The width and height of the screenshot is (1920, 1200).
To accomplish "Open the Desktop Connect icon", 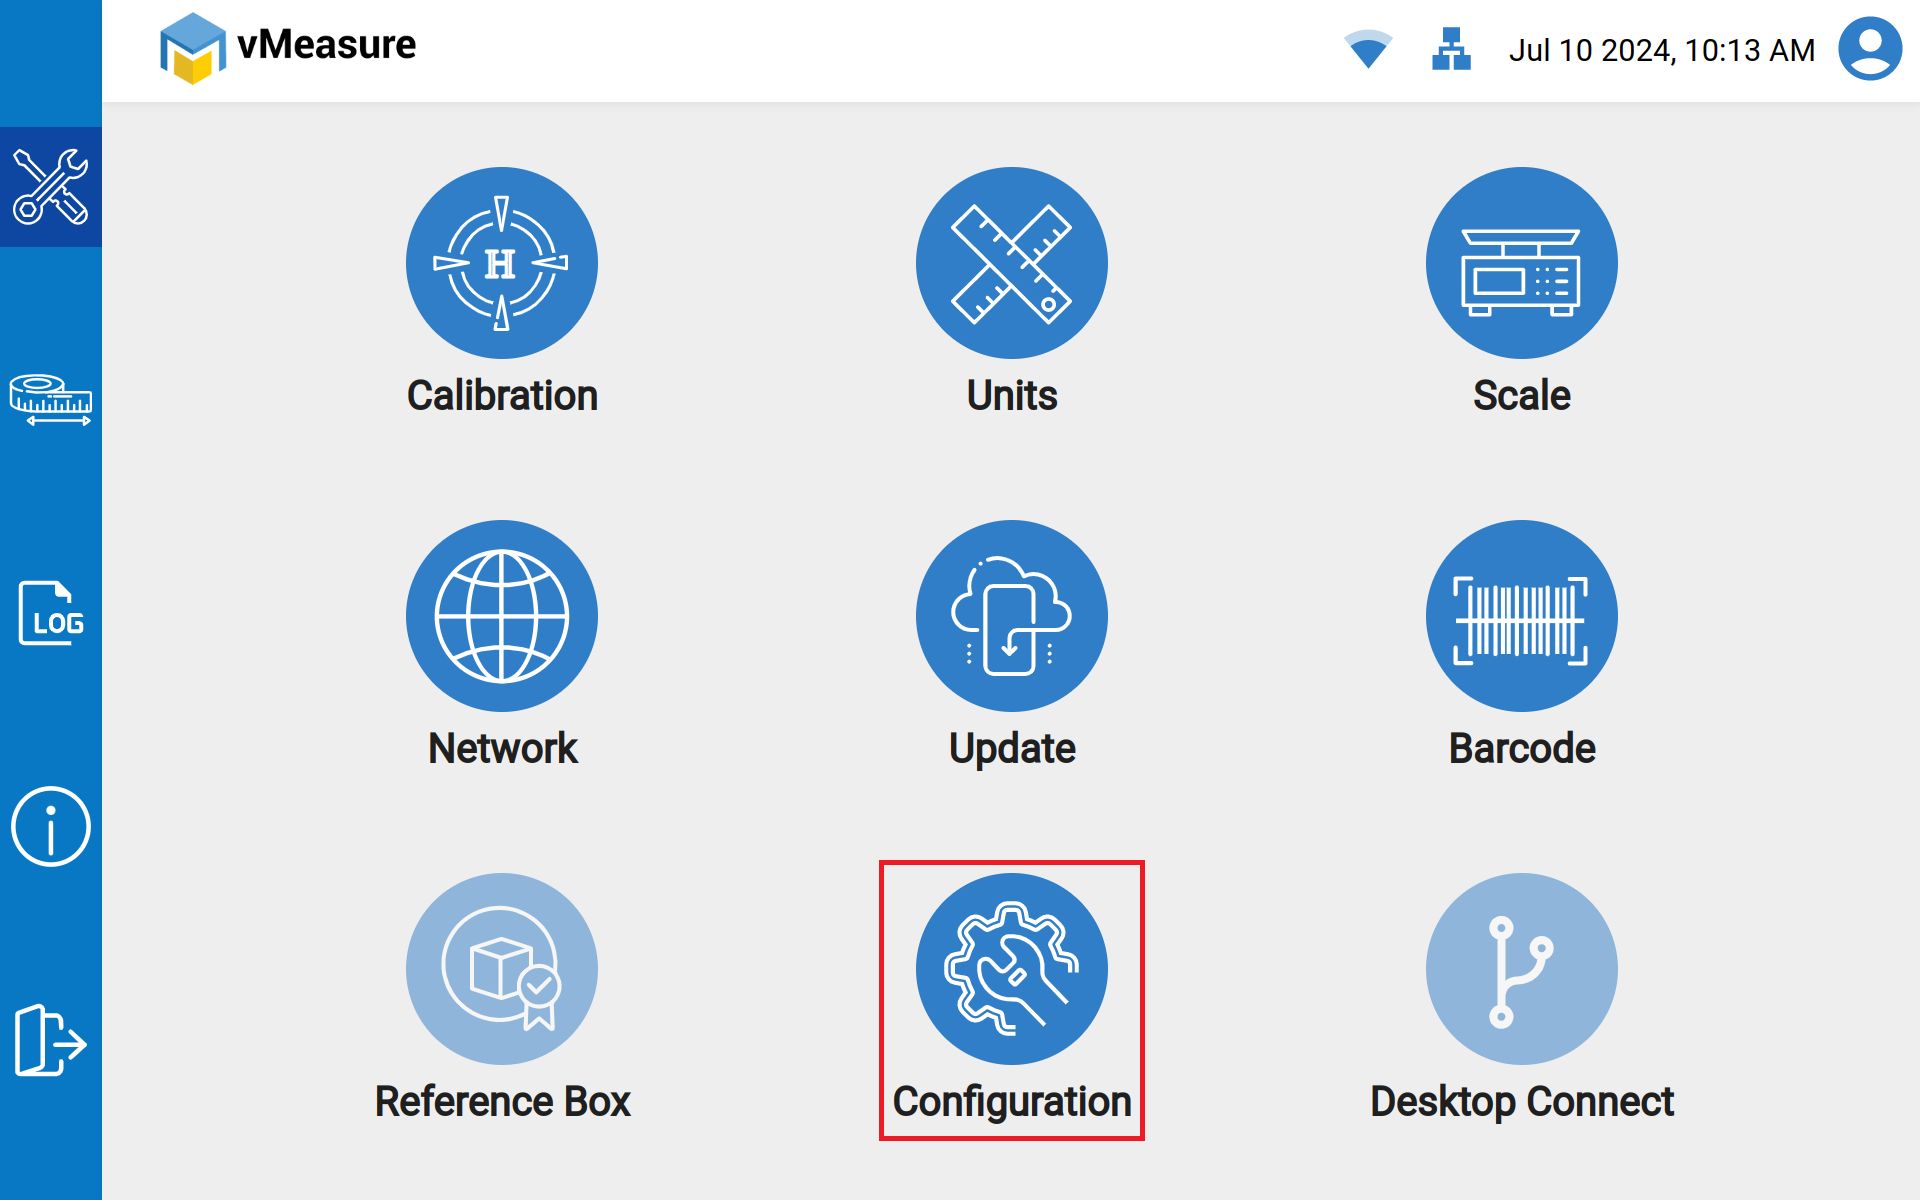I will point(1521,968).
